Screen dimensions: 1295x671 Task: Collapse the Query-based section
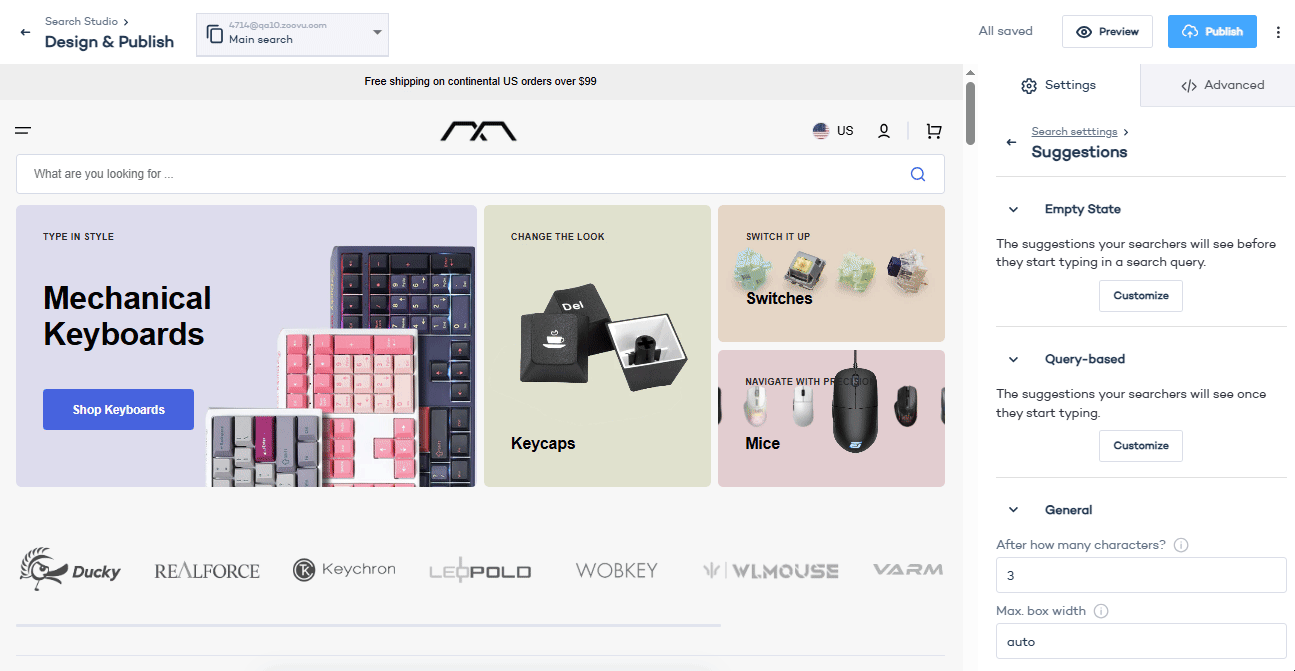click(1013, 358)
